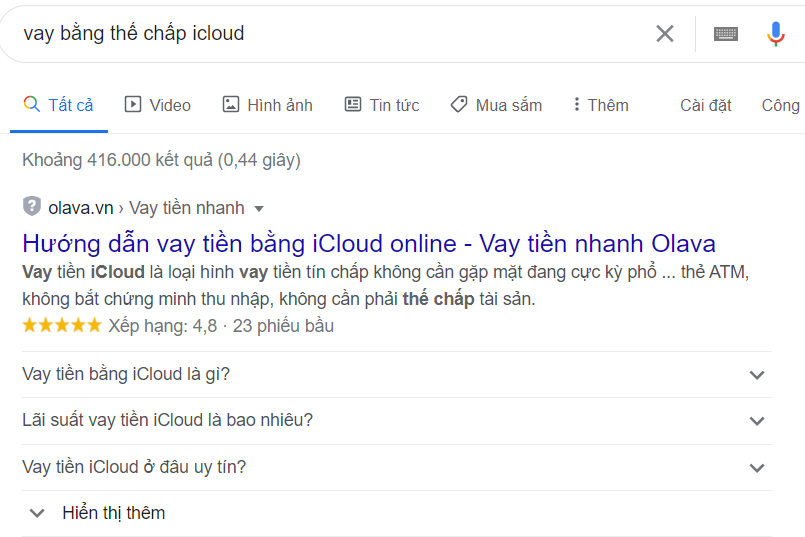Open the on-screen keyboard input tool

tap(726, 34)
